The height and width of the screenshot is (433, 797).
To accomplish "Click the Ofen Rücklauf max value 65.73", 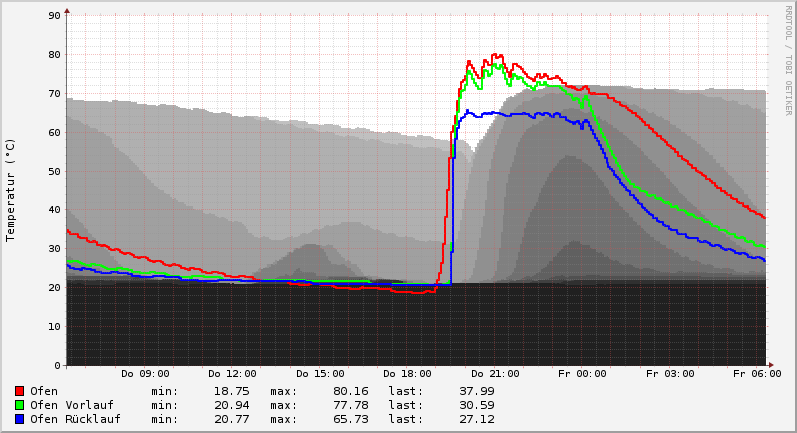I will (350, 419).
